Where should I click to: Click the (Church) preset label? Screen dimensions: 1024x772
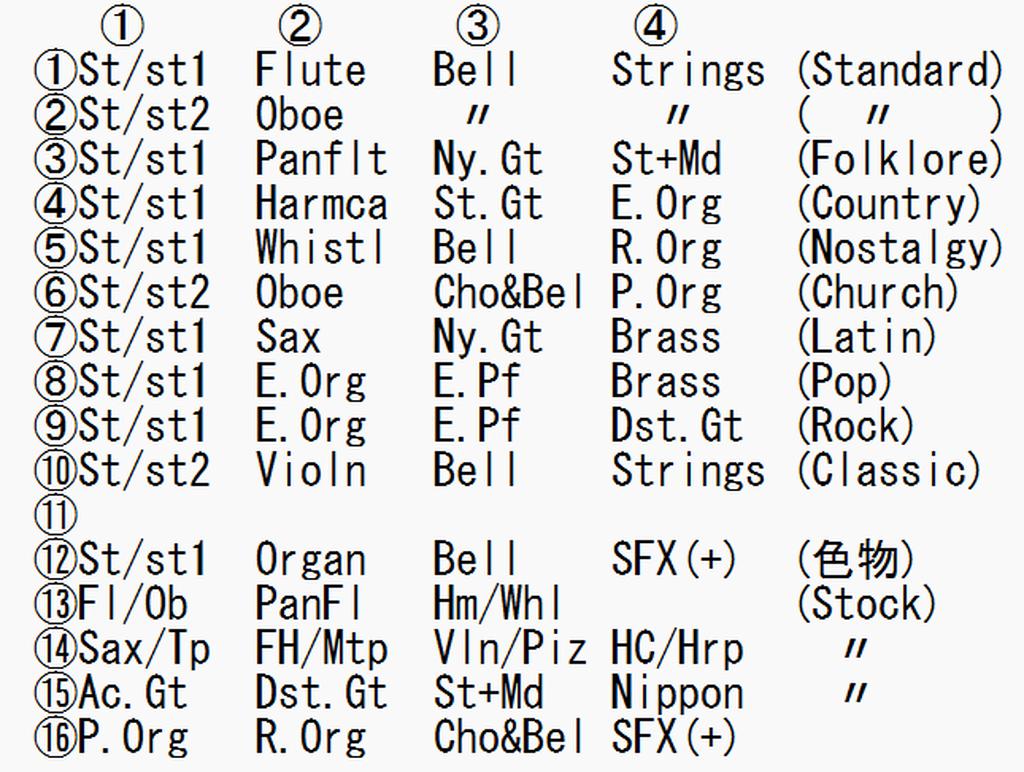click(x=878, y=293)
